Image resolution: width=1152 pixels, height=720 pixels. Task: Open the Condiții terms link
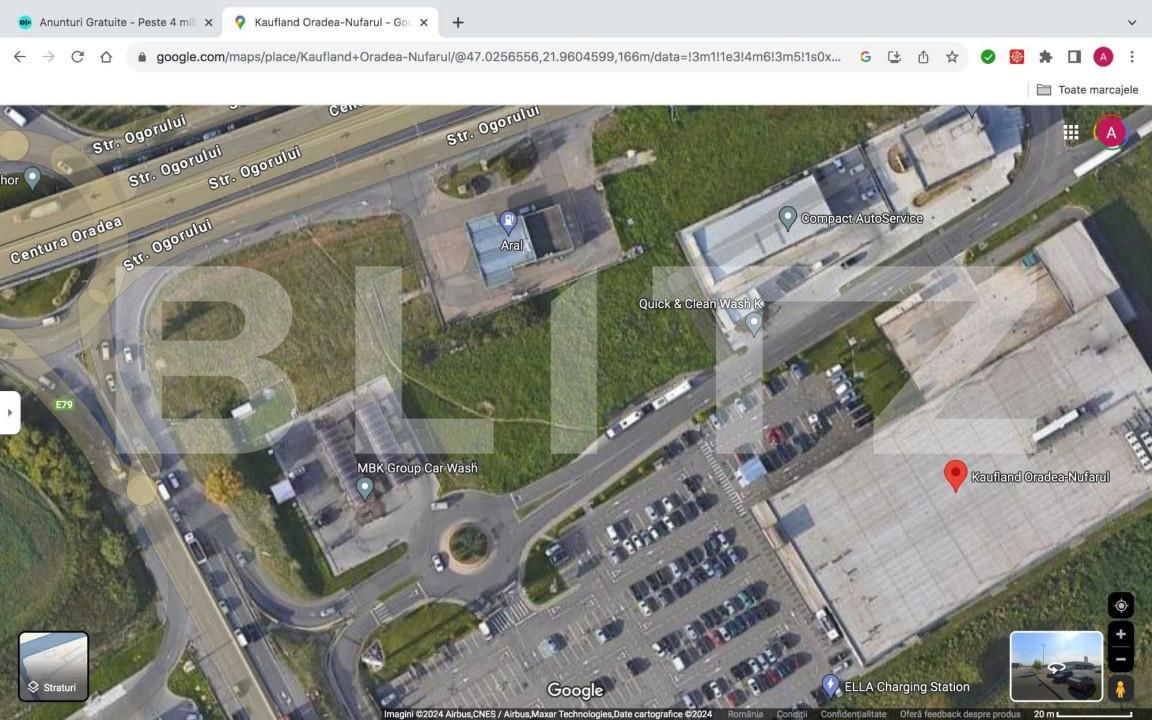(x=791, y=714)
